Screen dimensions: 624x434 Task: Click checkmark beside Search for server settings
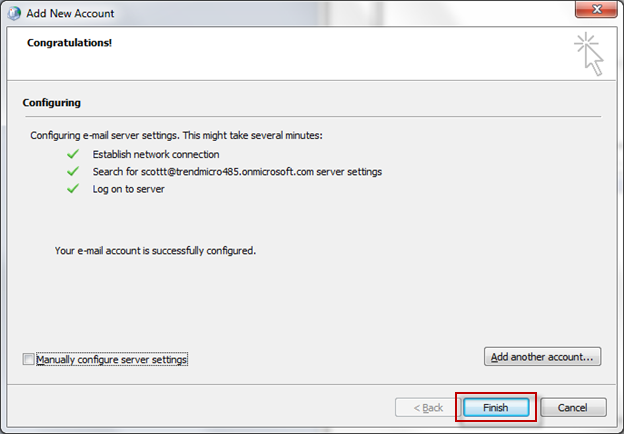point(71,172)
